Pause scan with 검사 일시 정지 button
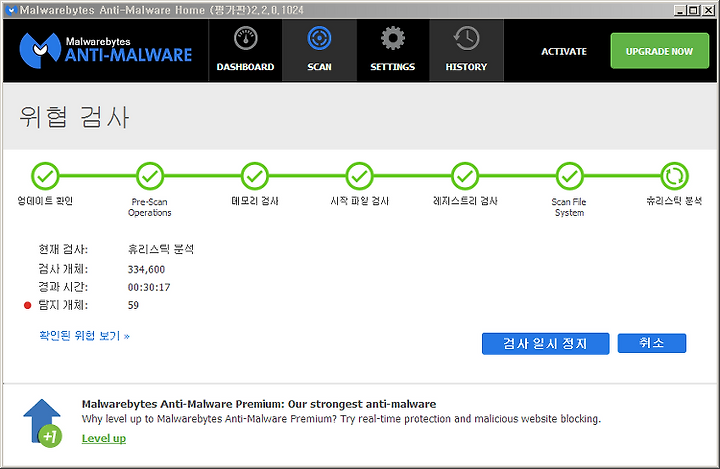 point(546,344)
